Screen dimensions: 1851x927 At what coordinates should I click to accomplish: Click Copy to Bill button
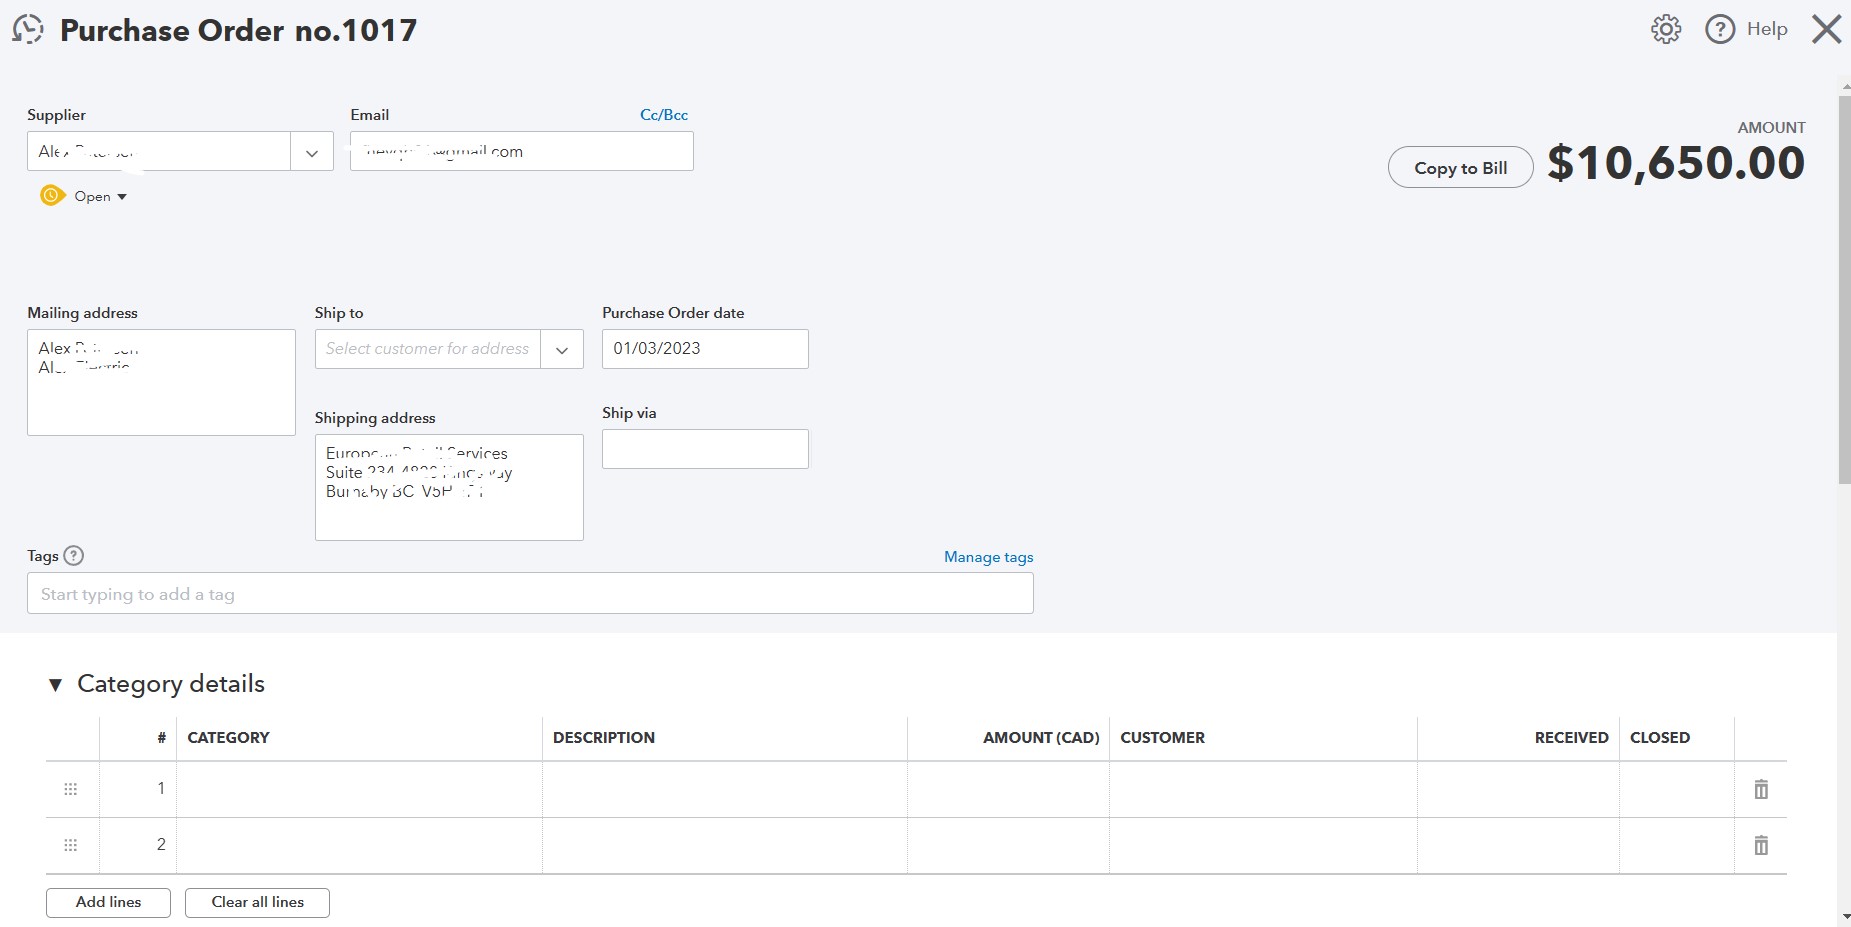pos(1460,167)
